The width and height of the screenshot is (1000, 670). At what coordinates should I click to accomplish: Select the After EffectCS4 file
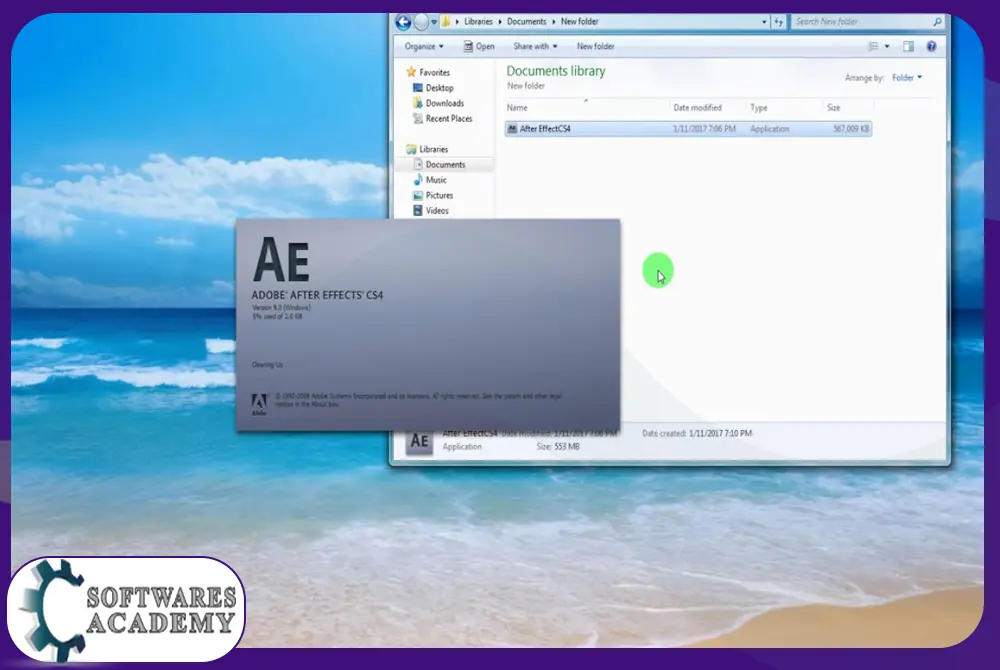click(688, 129)
